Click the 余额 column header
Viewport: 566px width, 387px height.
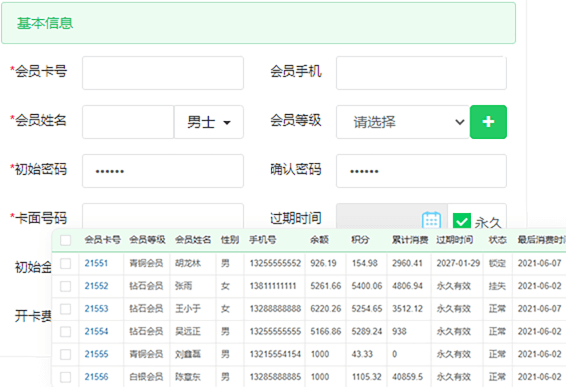point(319,240)
